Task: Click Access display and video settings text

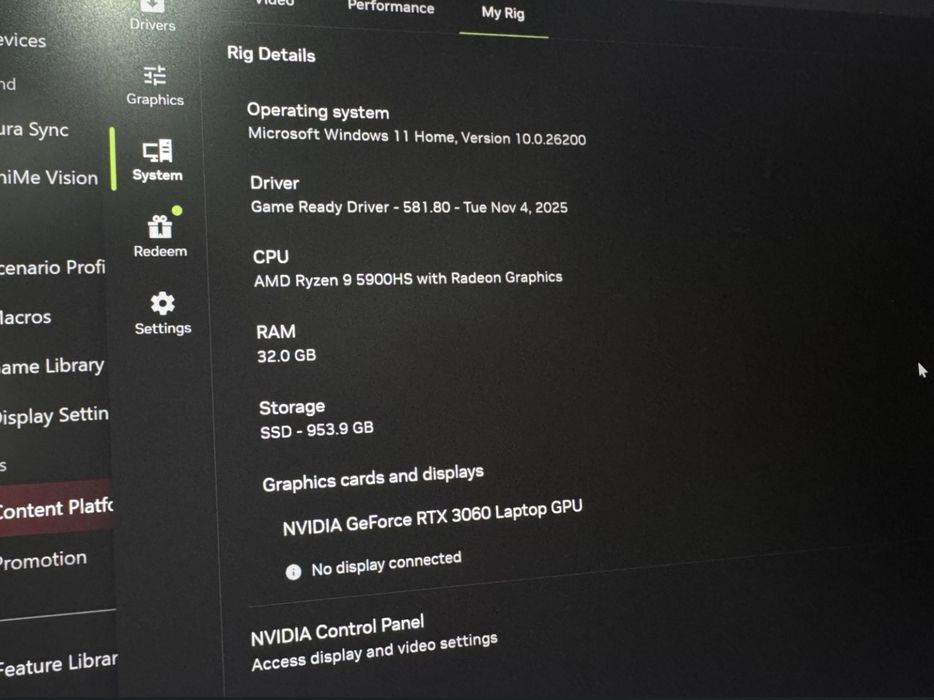Action: pos(374,652)
